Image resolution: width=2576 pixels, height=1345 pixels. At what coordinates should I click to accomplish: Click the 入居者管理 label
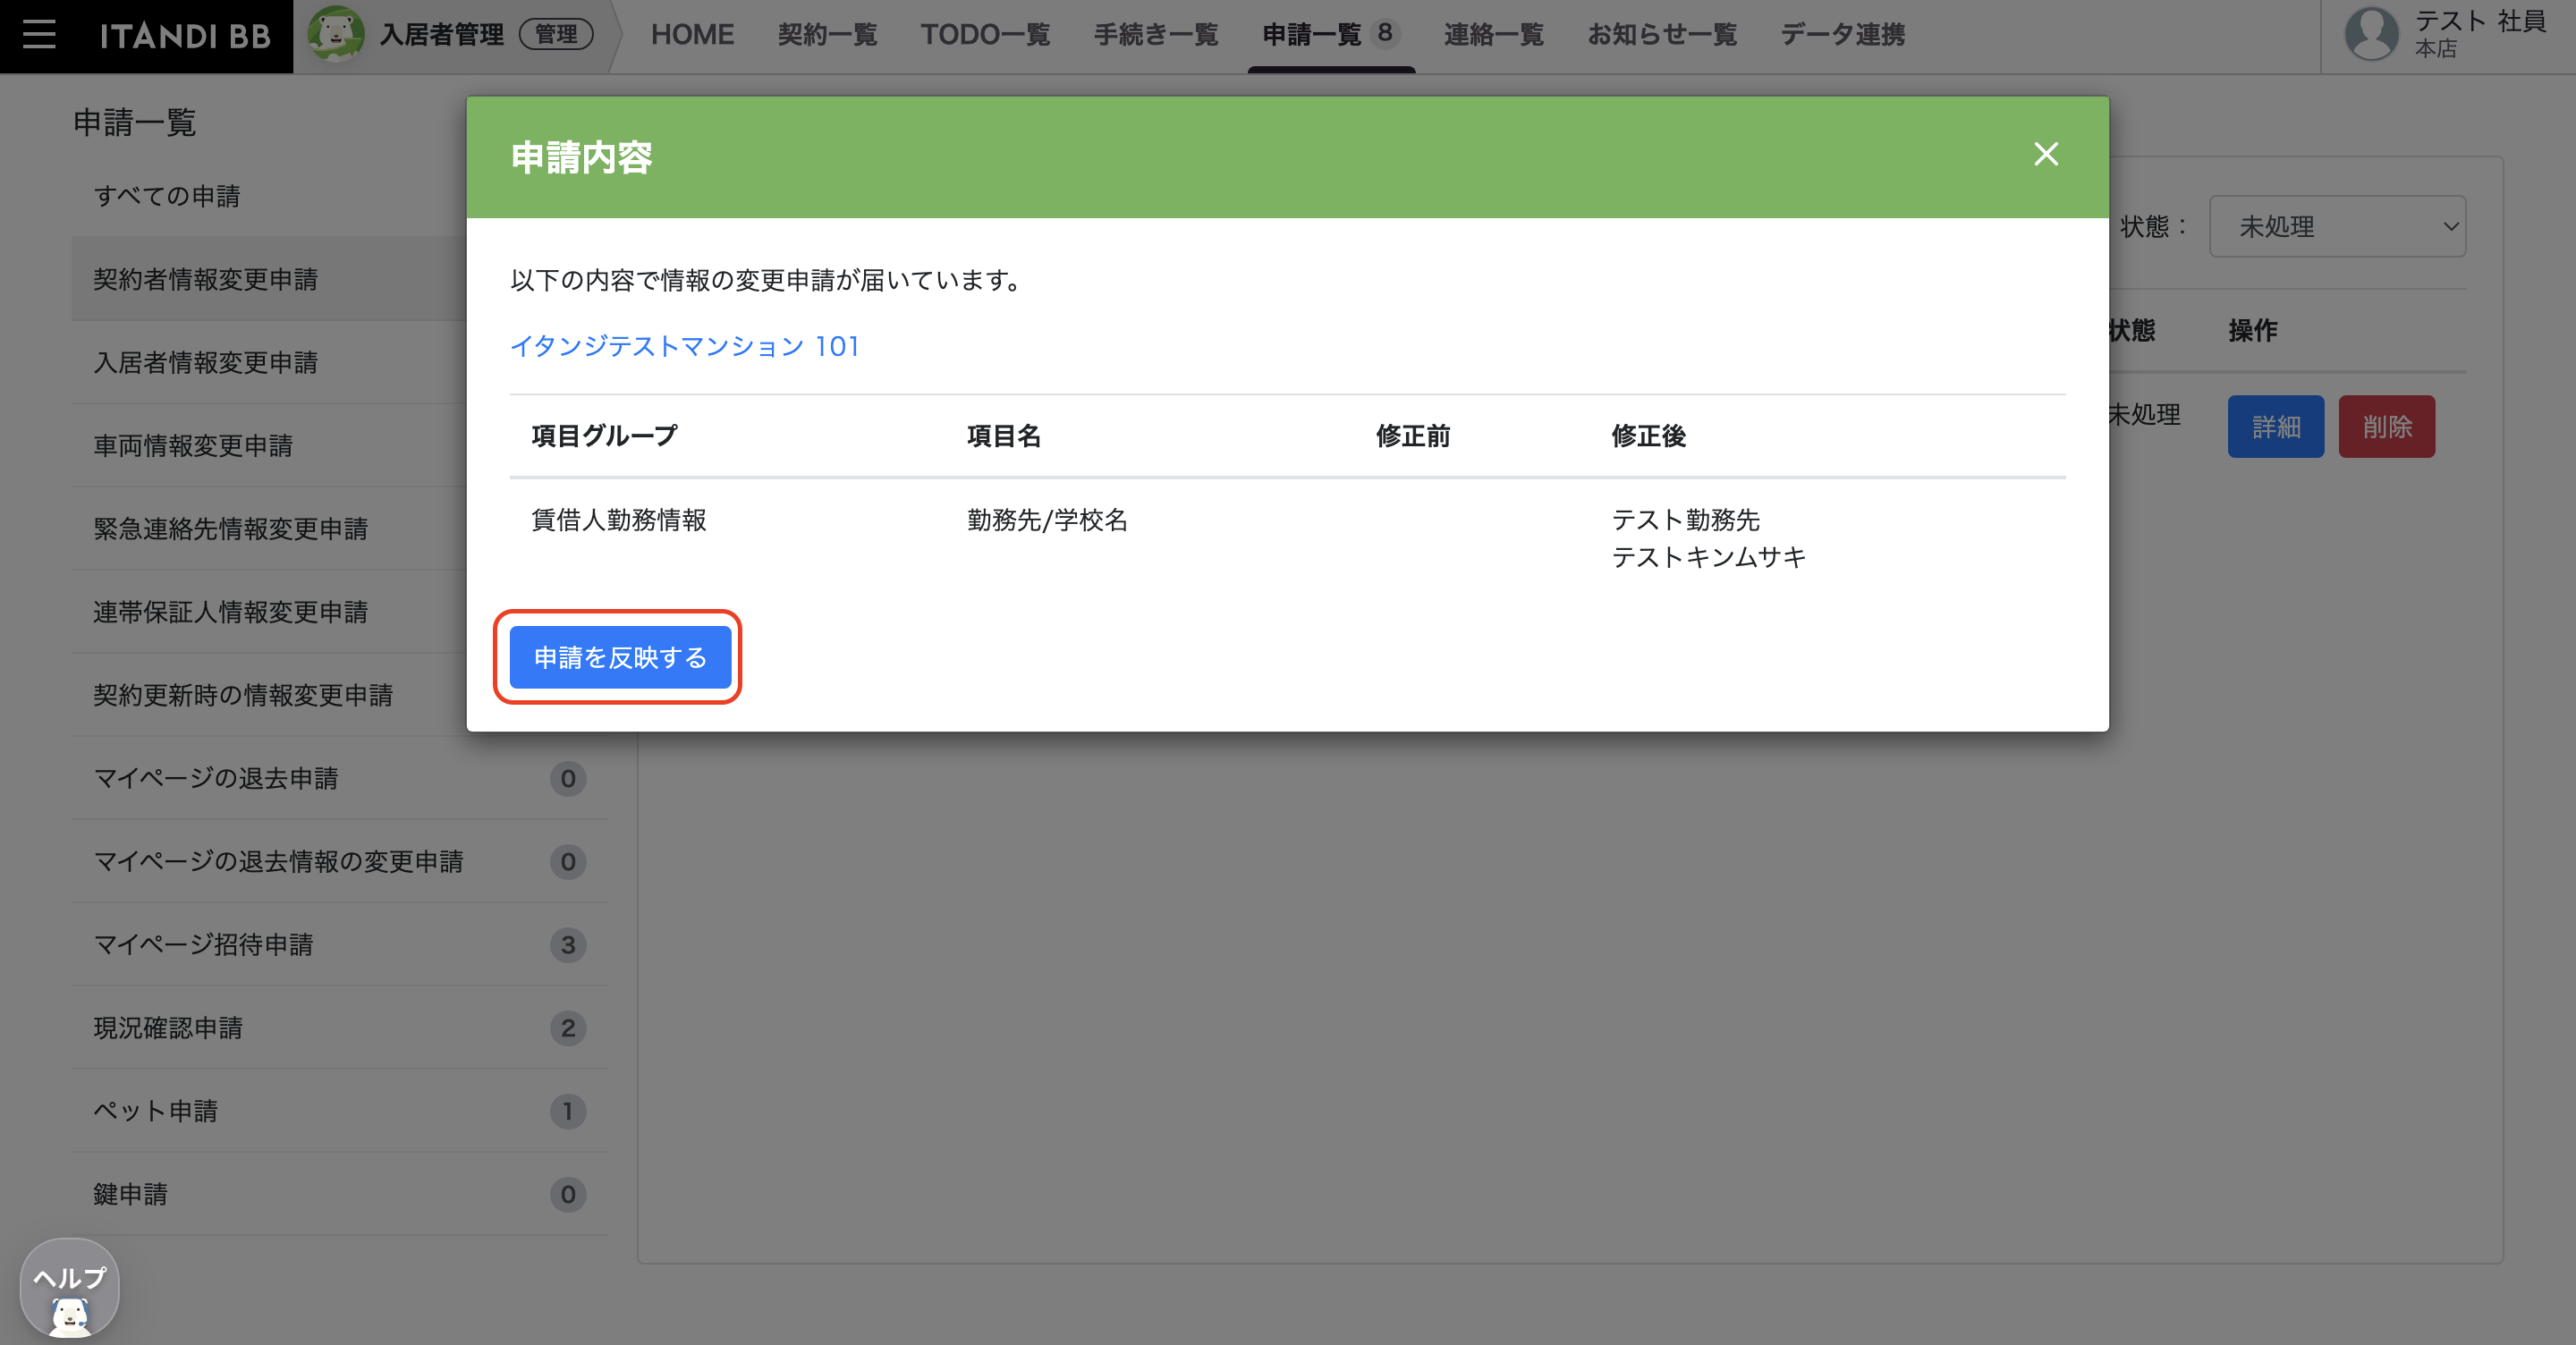441,35
